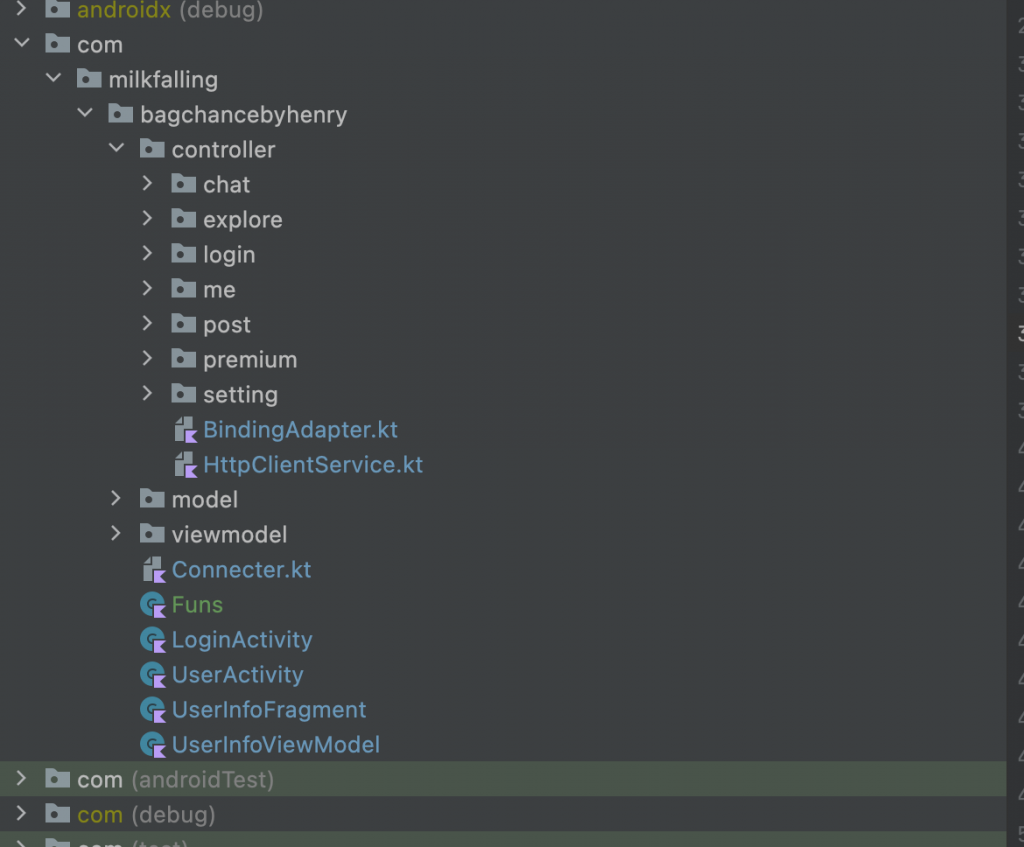Viewport: 1024px width, 847px height.
Task: Click the Kotlin file icon beside BindingAdapter.kt
Action: click(x=185, y=430)
